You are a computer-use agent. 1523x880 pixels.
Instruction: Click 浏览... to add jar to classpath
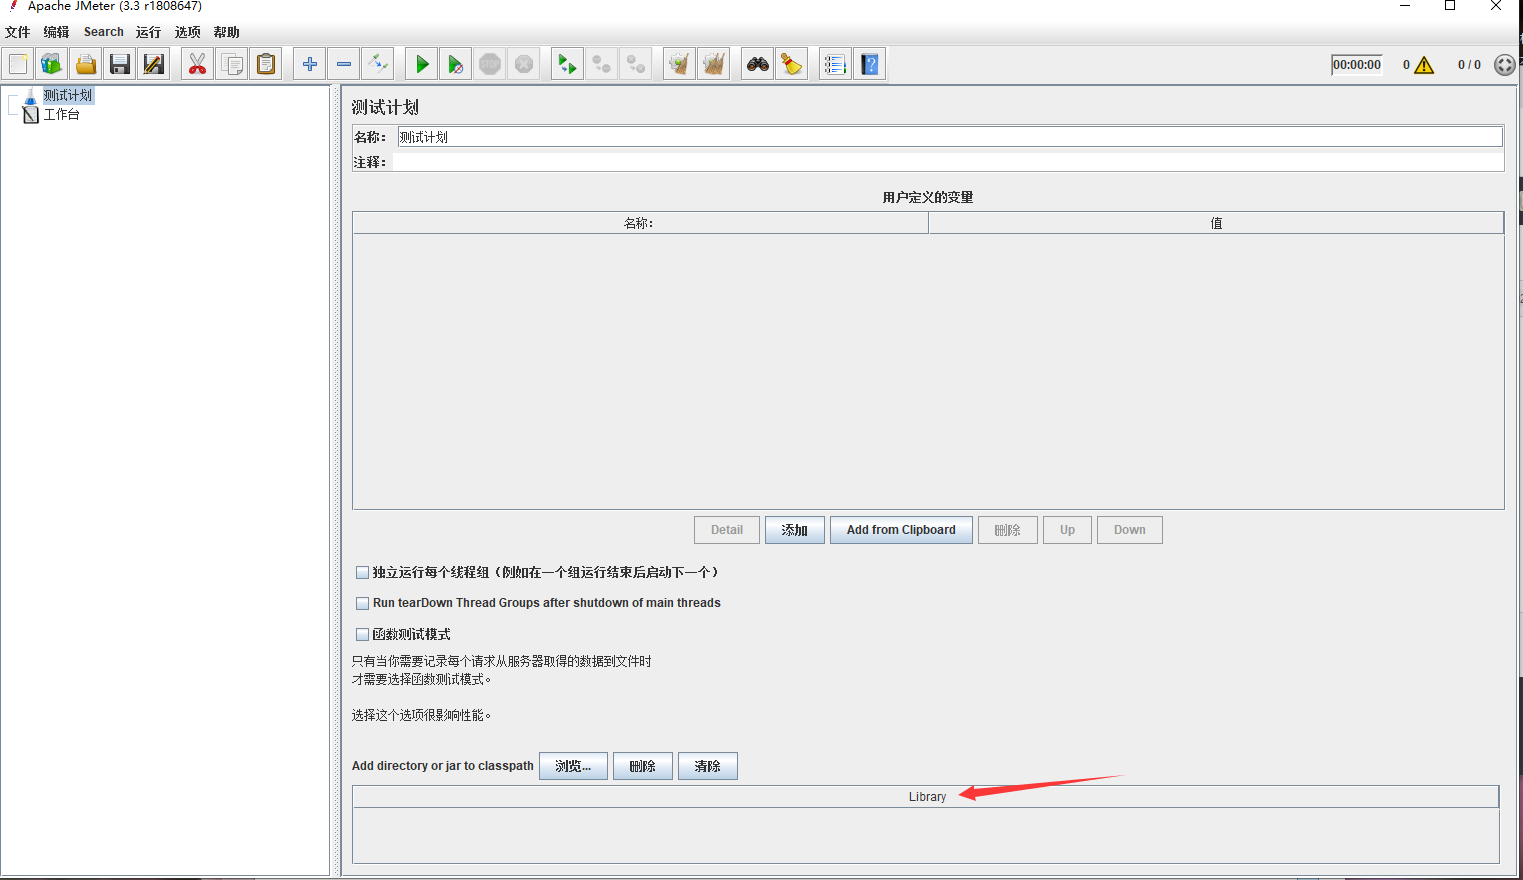click(572, 765)
